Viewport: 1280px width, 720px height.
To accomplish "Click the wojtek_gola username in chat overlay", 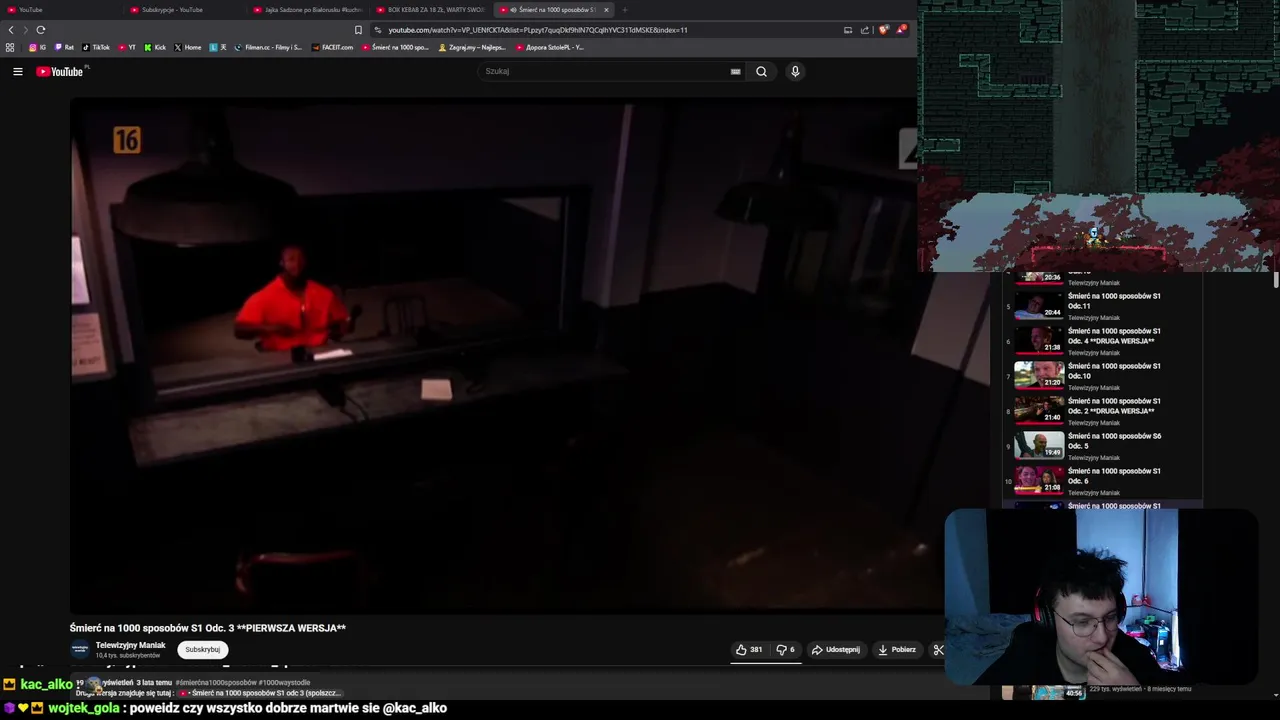I will 84,708.
